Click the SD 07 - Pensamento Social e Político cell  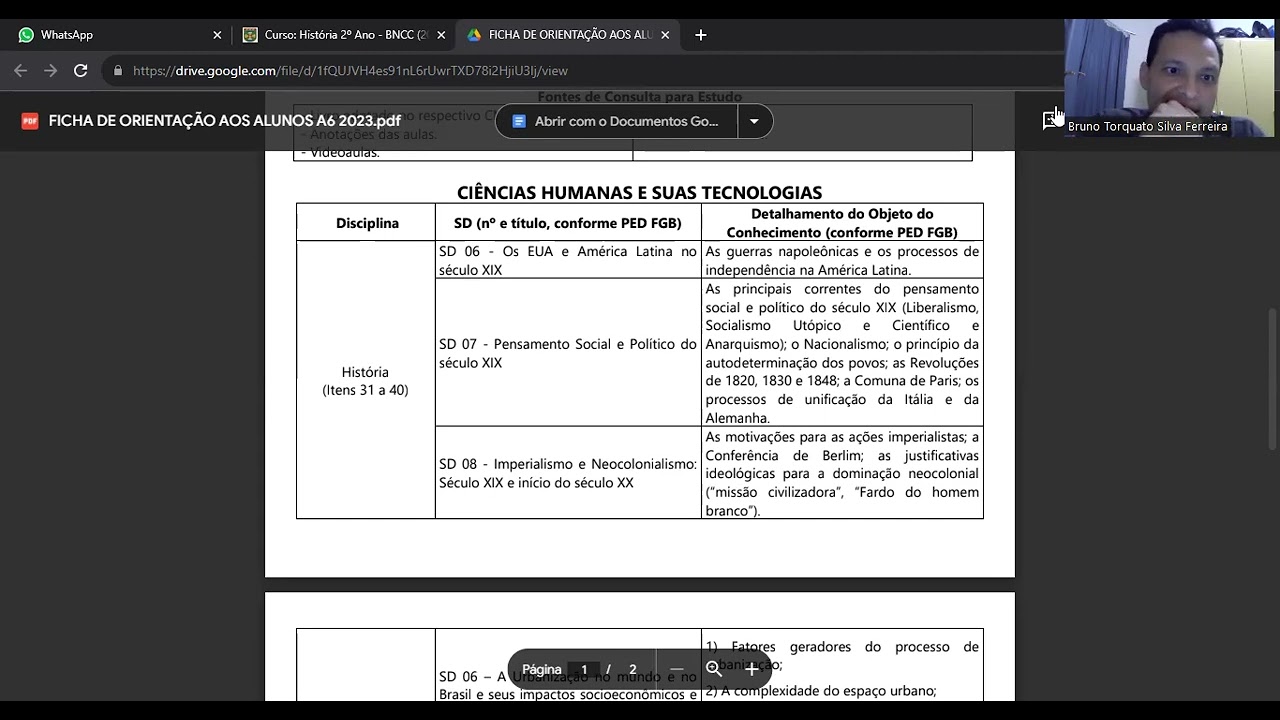point(568,352)
